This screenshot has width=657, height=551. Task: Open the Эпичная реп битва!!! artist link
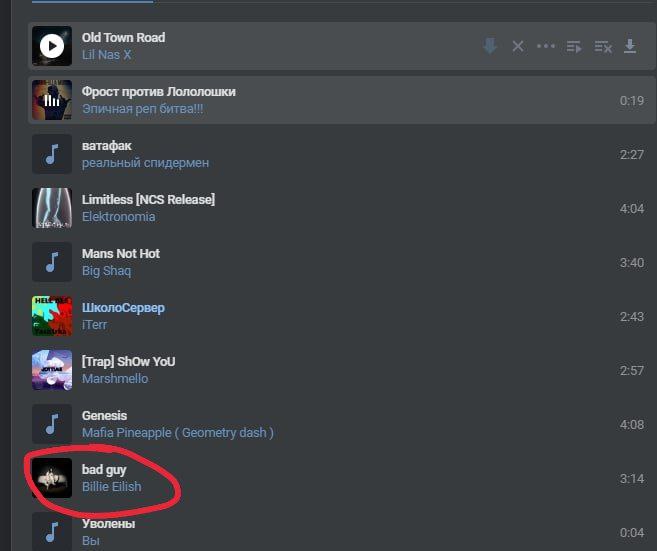pos(142,109)
